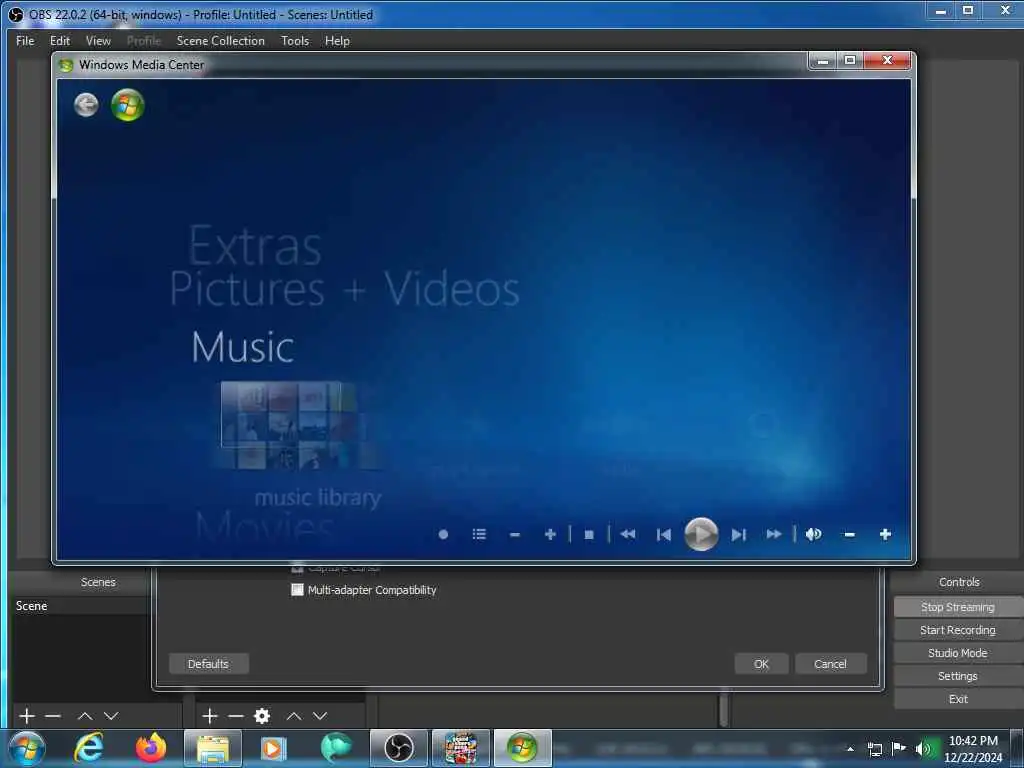1024x768 pixels.
Task: Switch to Windows Media Center taskbar button
Action: pos(522,748)
